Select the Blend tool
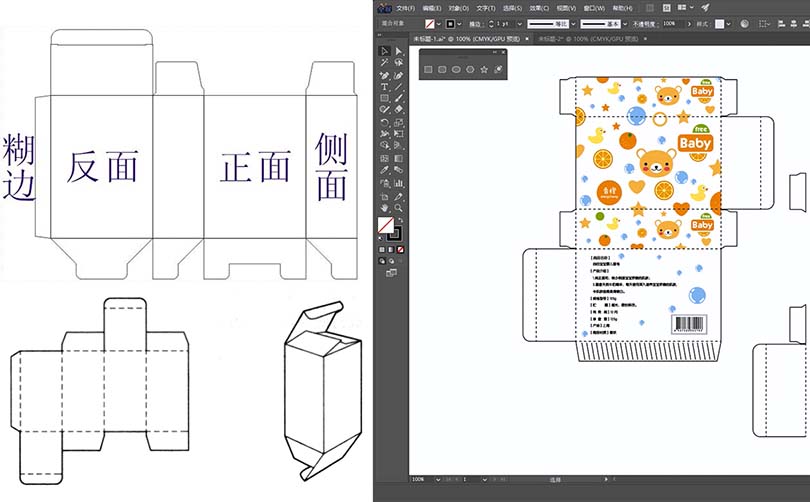810x502 pixels. [x=398, y=170]
